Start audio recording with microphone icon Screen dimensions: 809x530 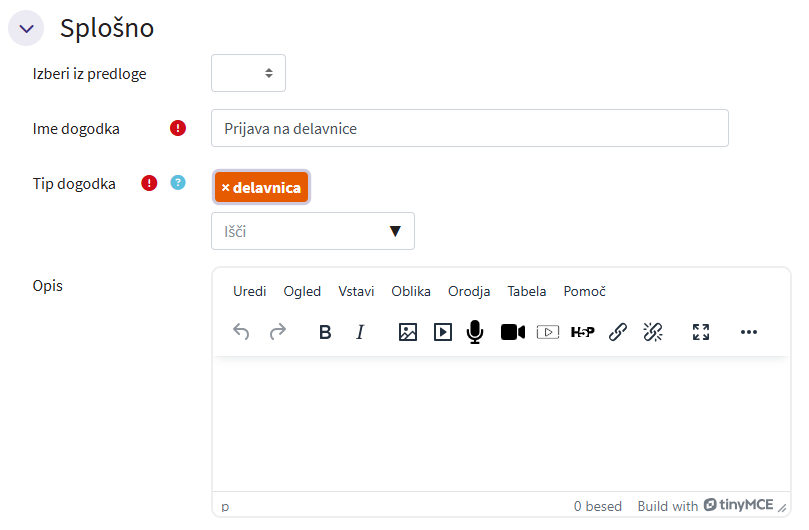tap(476, 332)
